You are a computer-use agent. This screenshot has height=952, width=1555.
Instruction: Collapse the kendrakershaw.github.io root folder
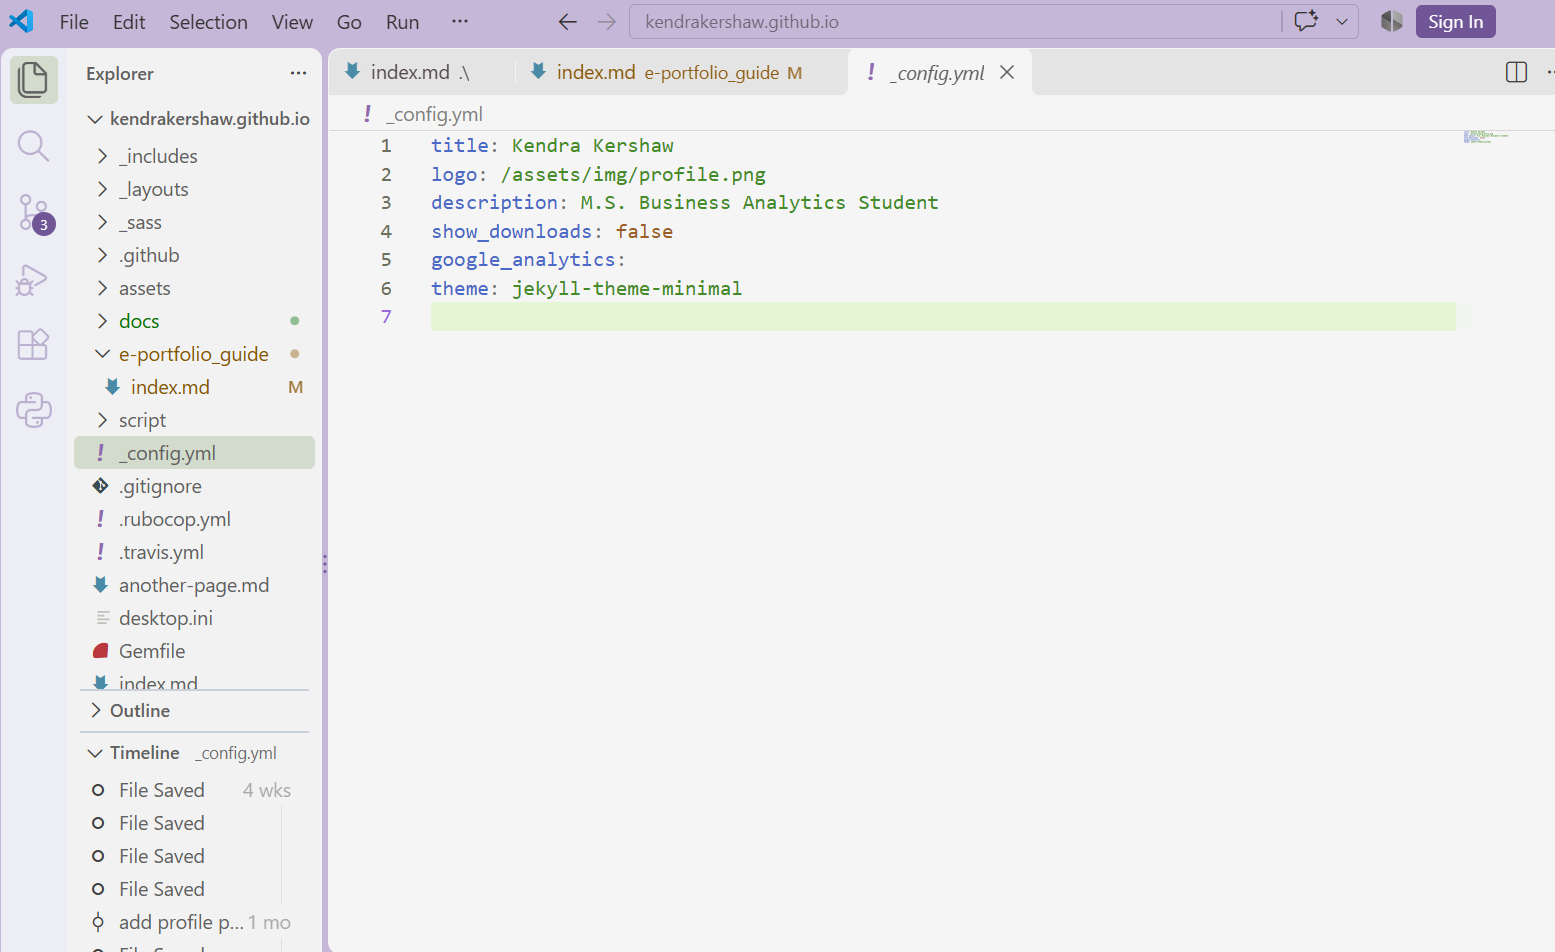pyautogui.click(x=195, y=119)
